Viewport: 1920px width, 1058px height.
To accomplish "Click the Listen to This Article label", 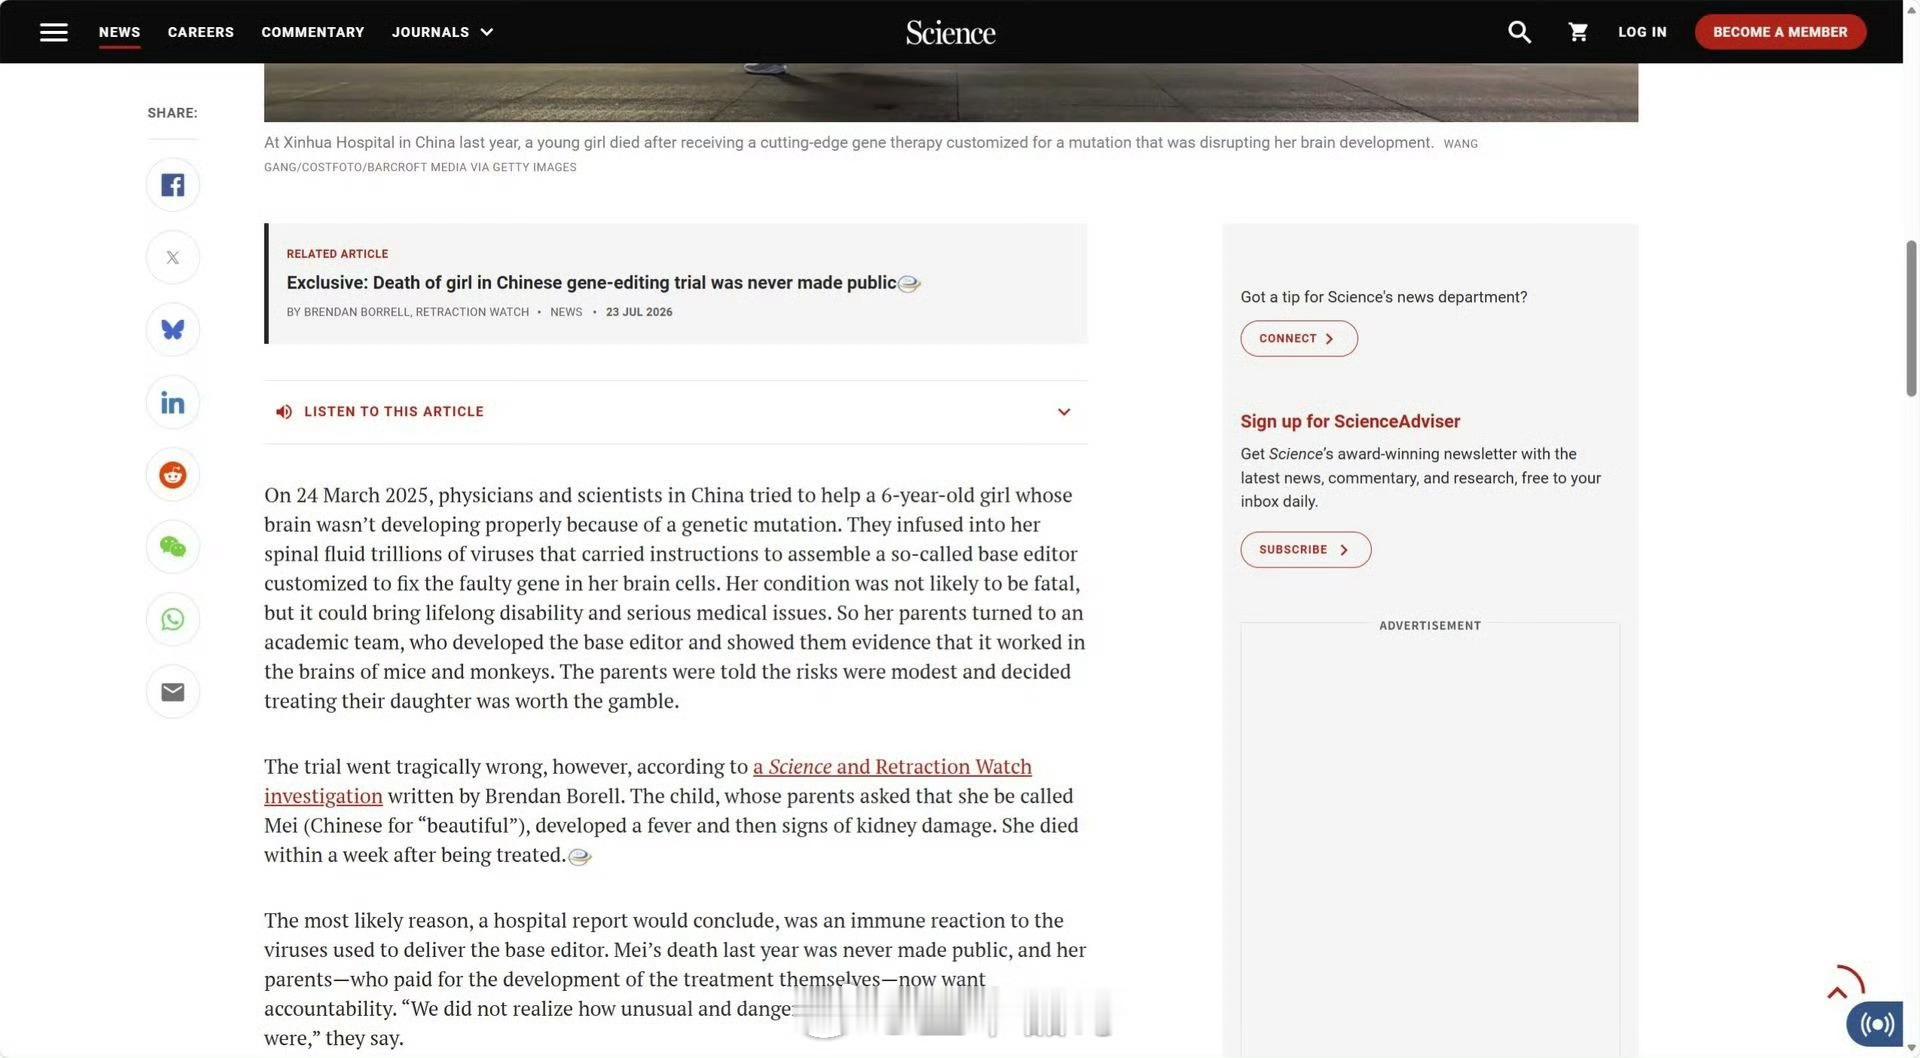I will click(394, 412).
